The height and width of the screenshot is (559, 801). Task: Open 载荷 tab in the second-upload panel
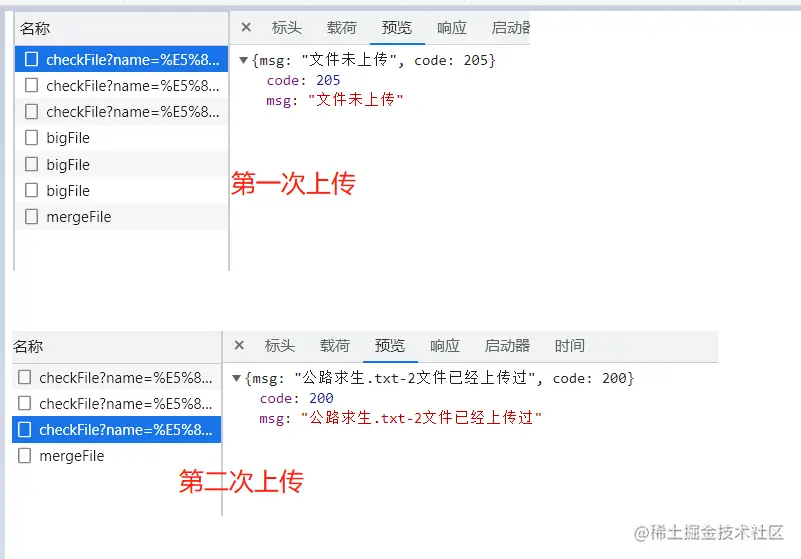pos(335,346)
